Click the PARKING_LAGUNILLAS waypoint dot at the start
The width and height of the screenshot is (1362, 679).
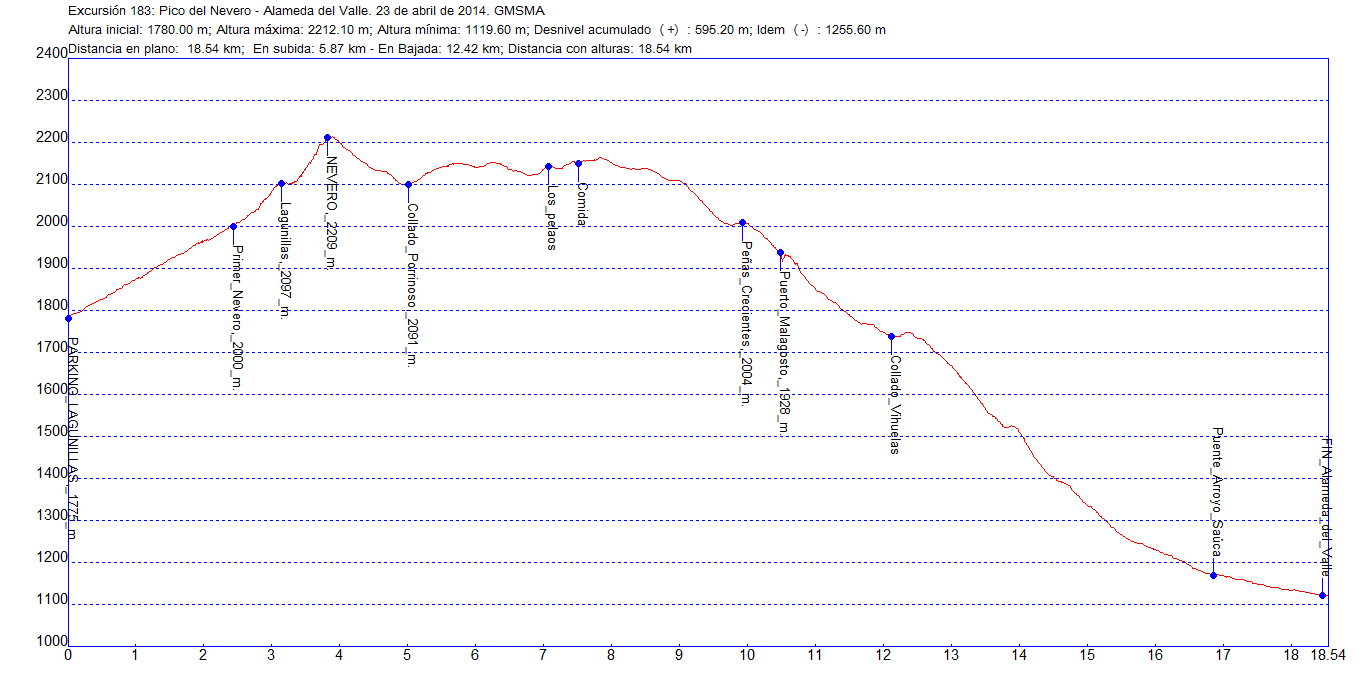pos(68,318)
